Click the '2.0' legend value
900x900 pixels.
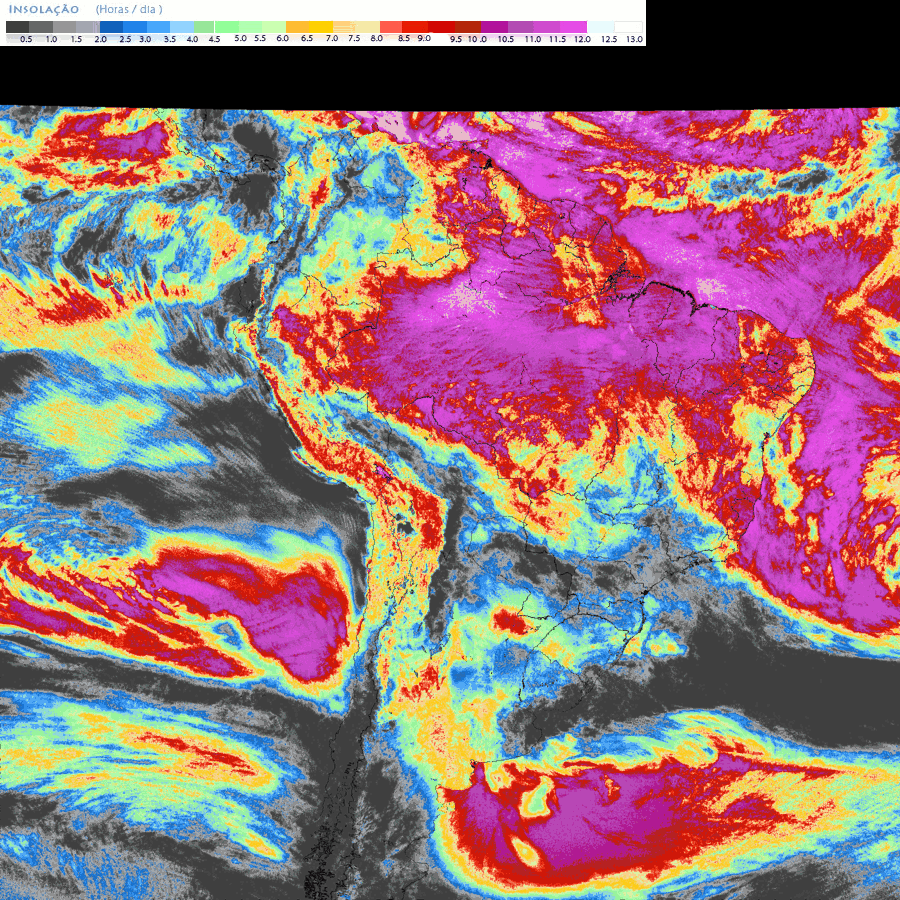tap(100, 39)
